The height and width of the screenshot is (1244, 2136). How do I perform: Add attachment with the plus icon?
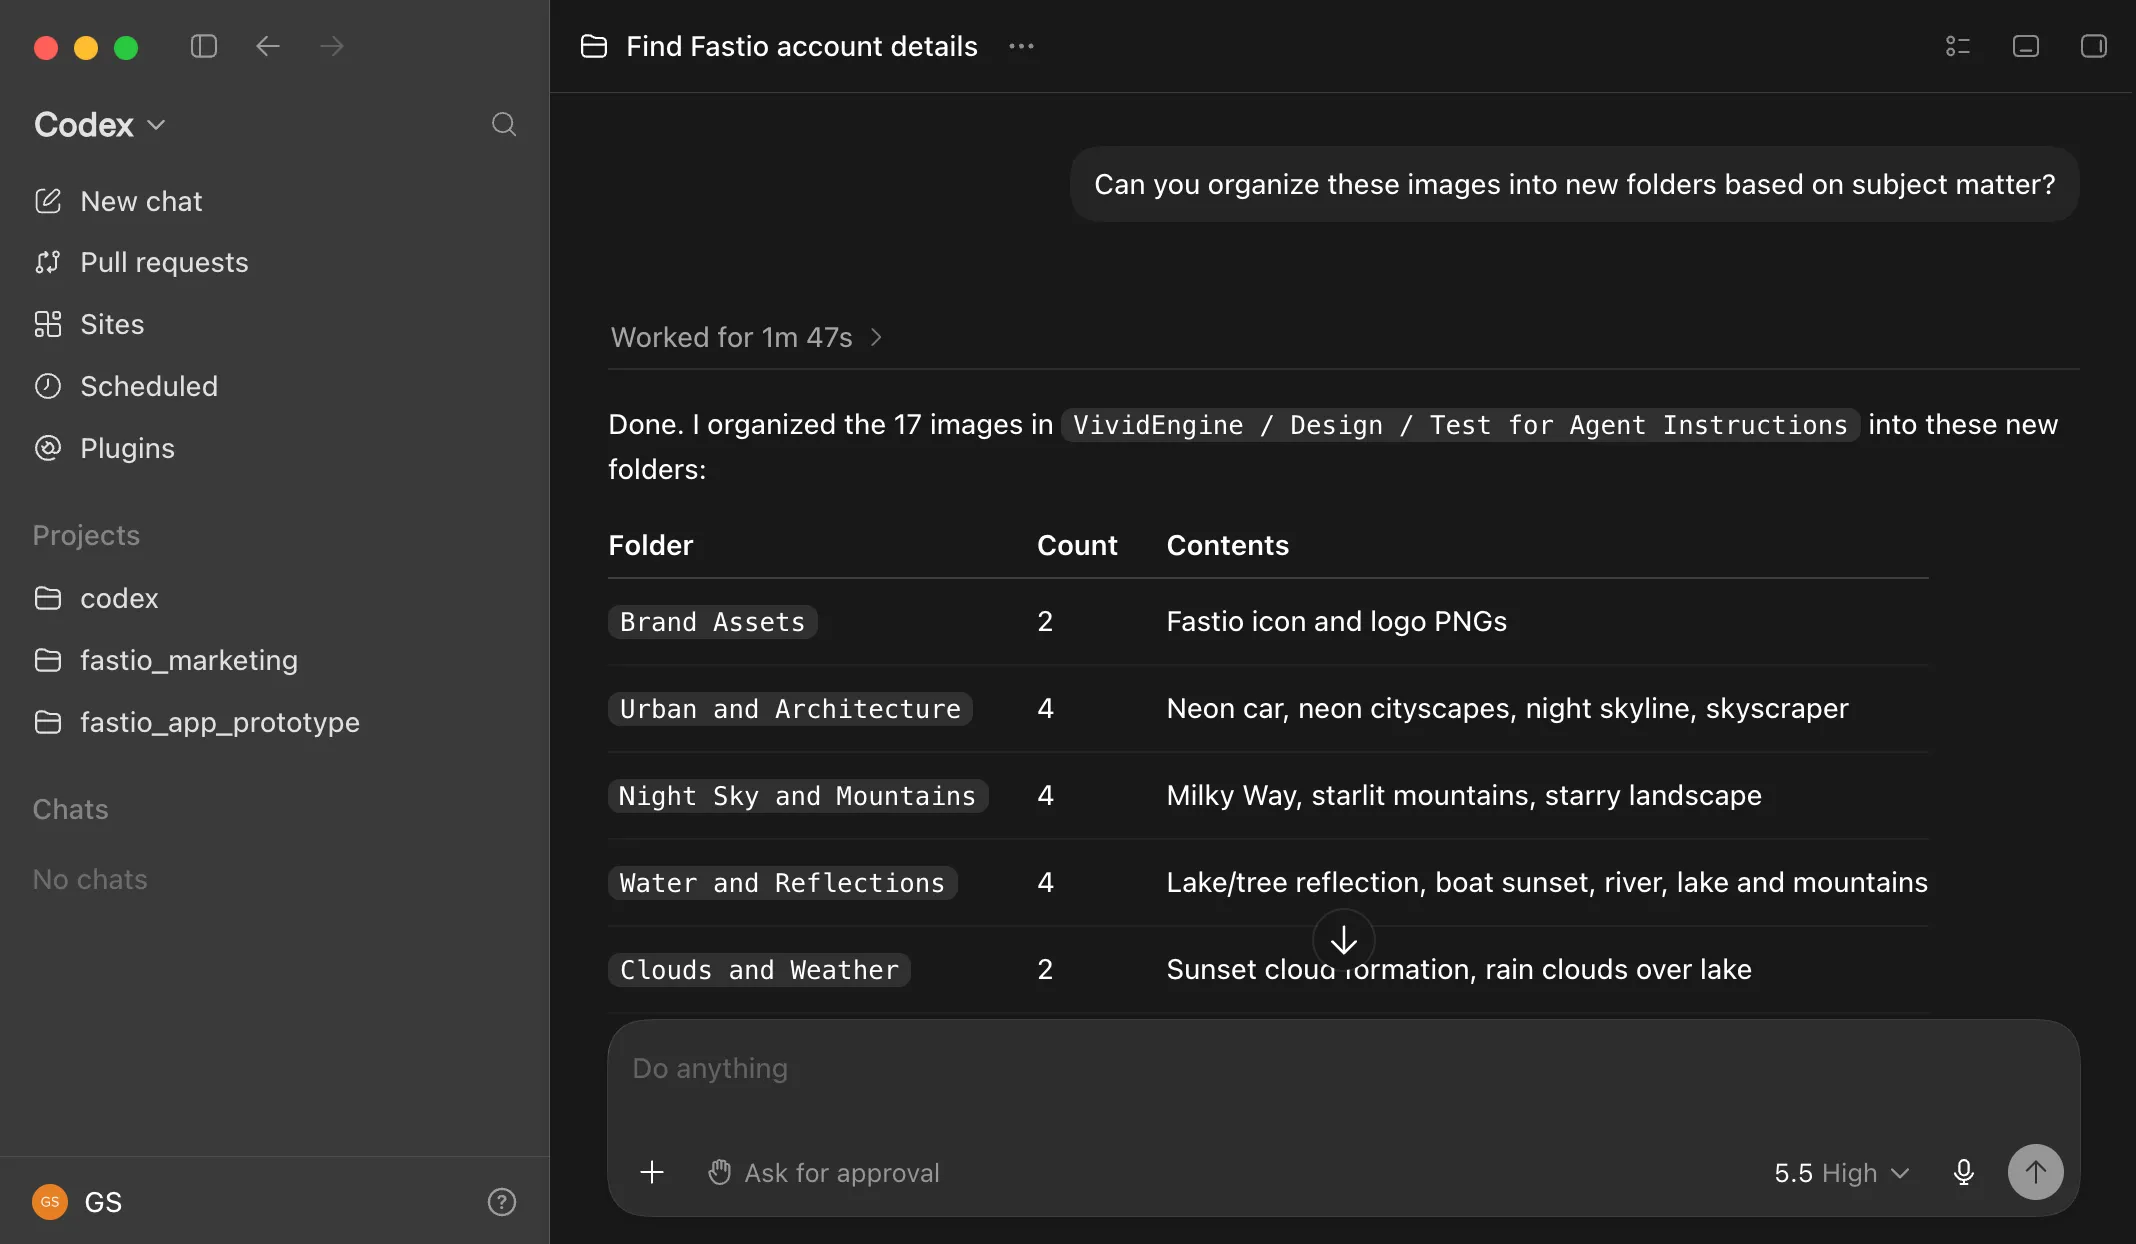(x=652, y=1172)
